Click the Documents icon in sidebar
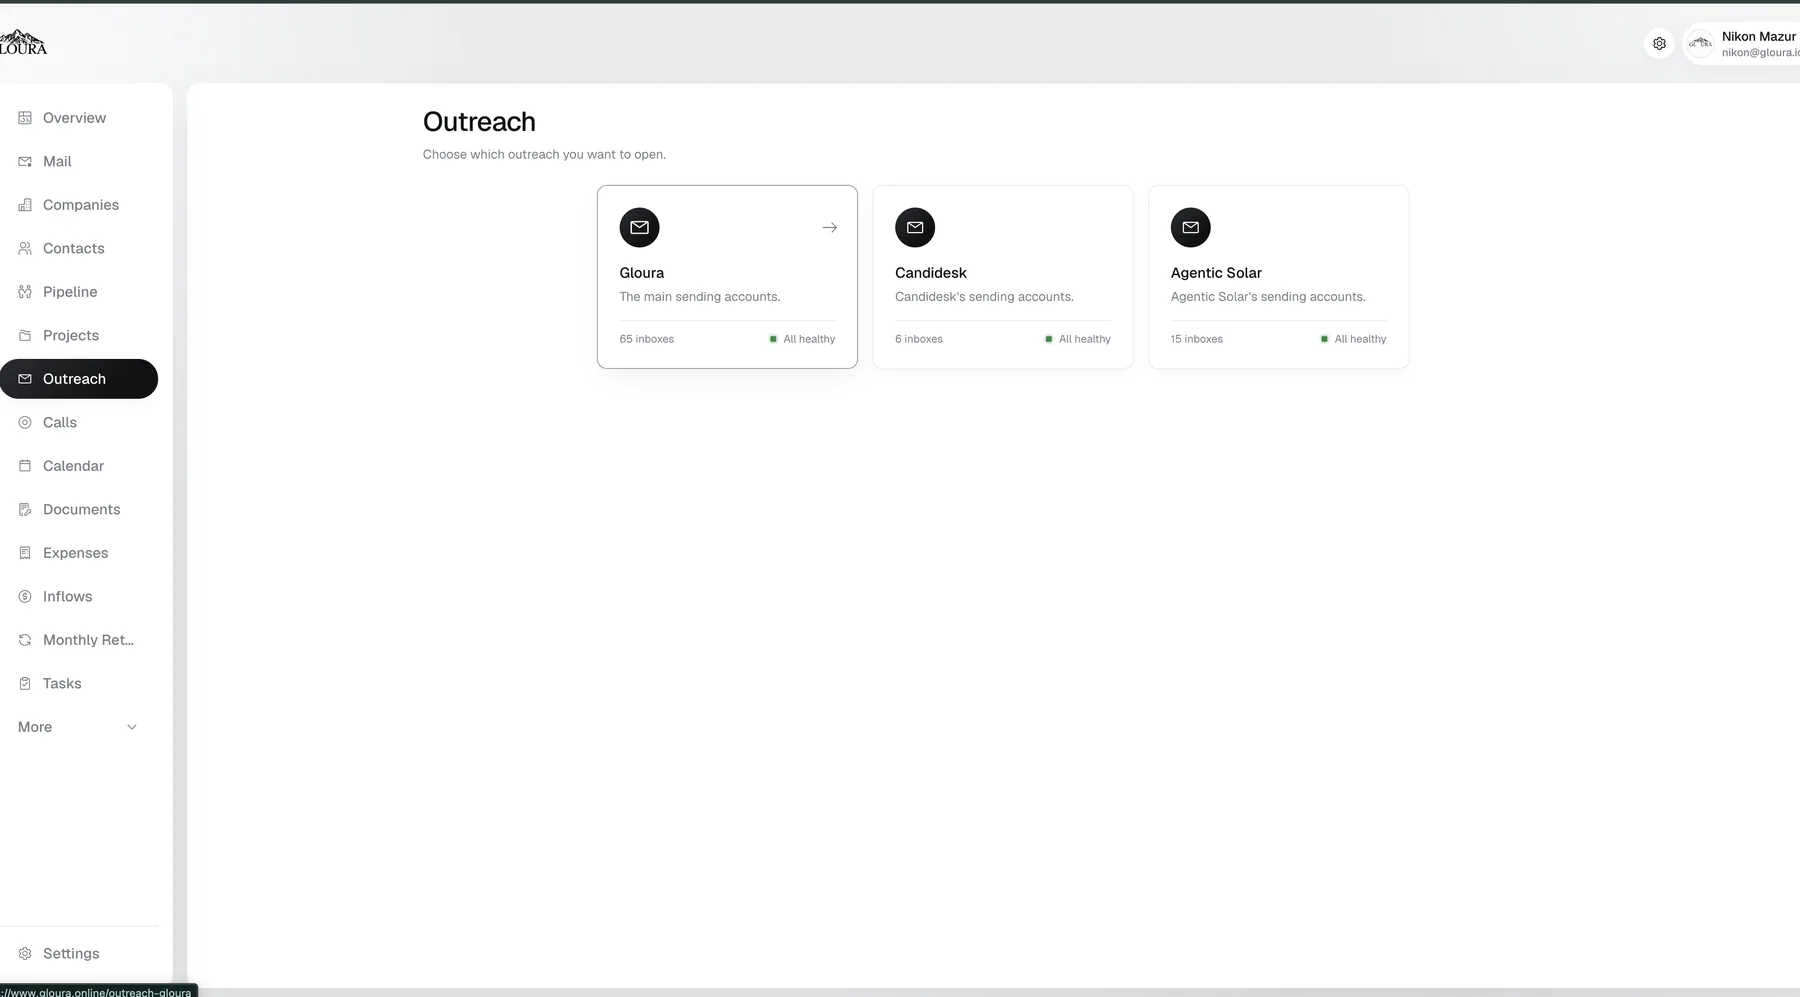Screen dimensions: 1800x997 (x=25, y=509)
